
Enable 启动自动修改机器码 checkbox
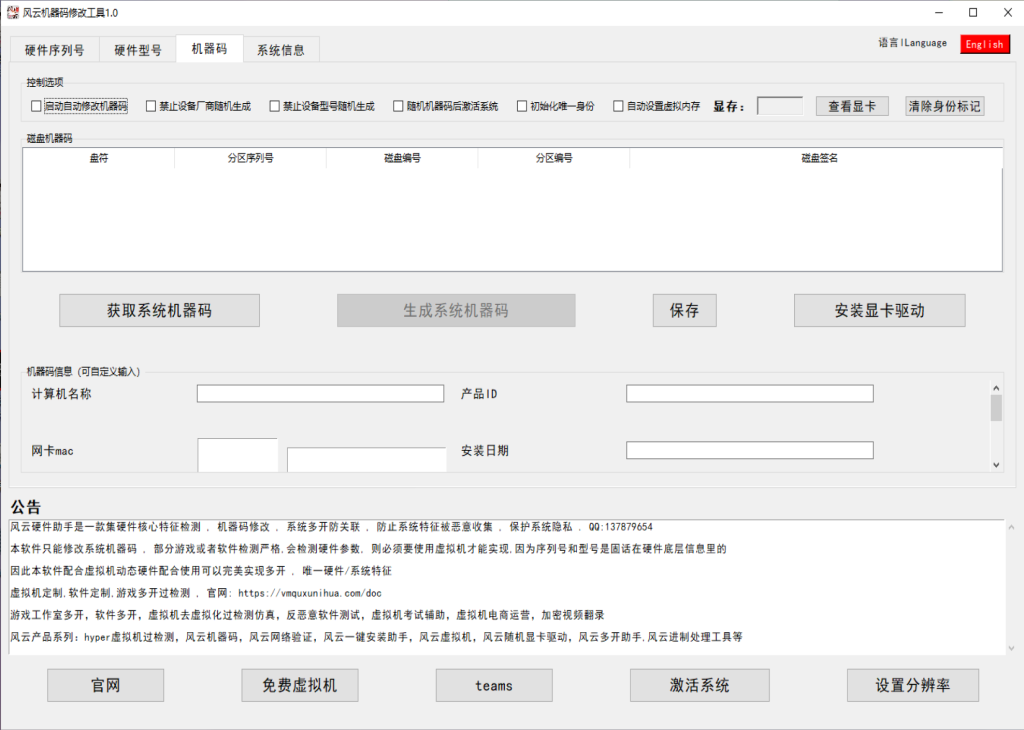tap(36, 105)
